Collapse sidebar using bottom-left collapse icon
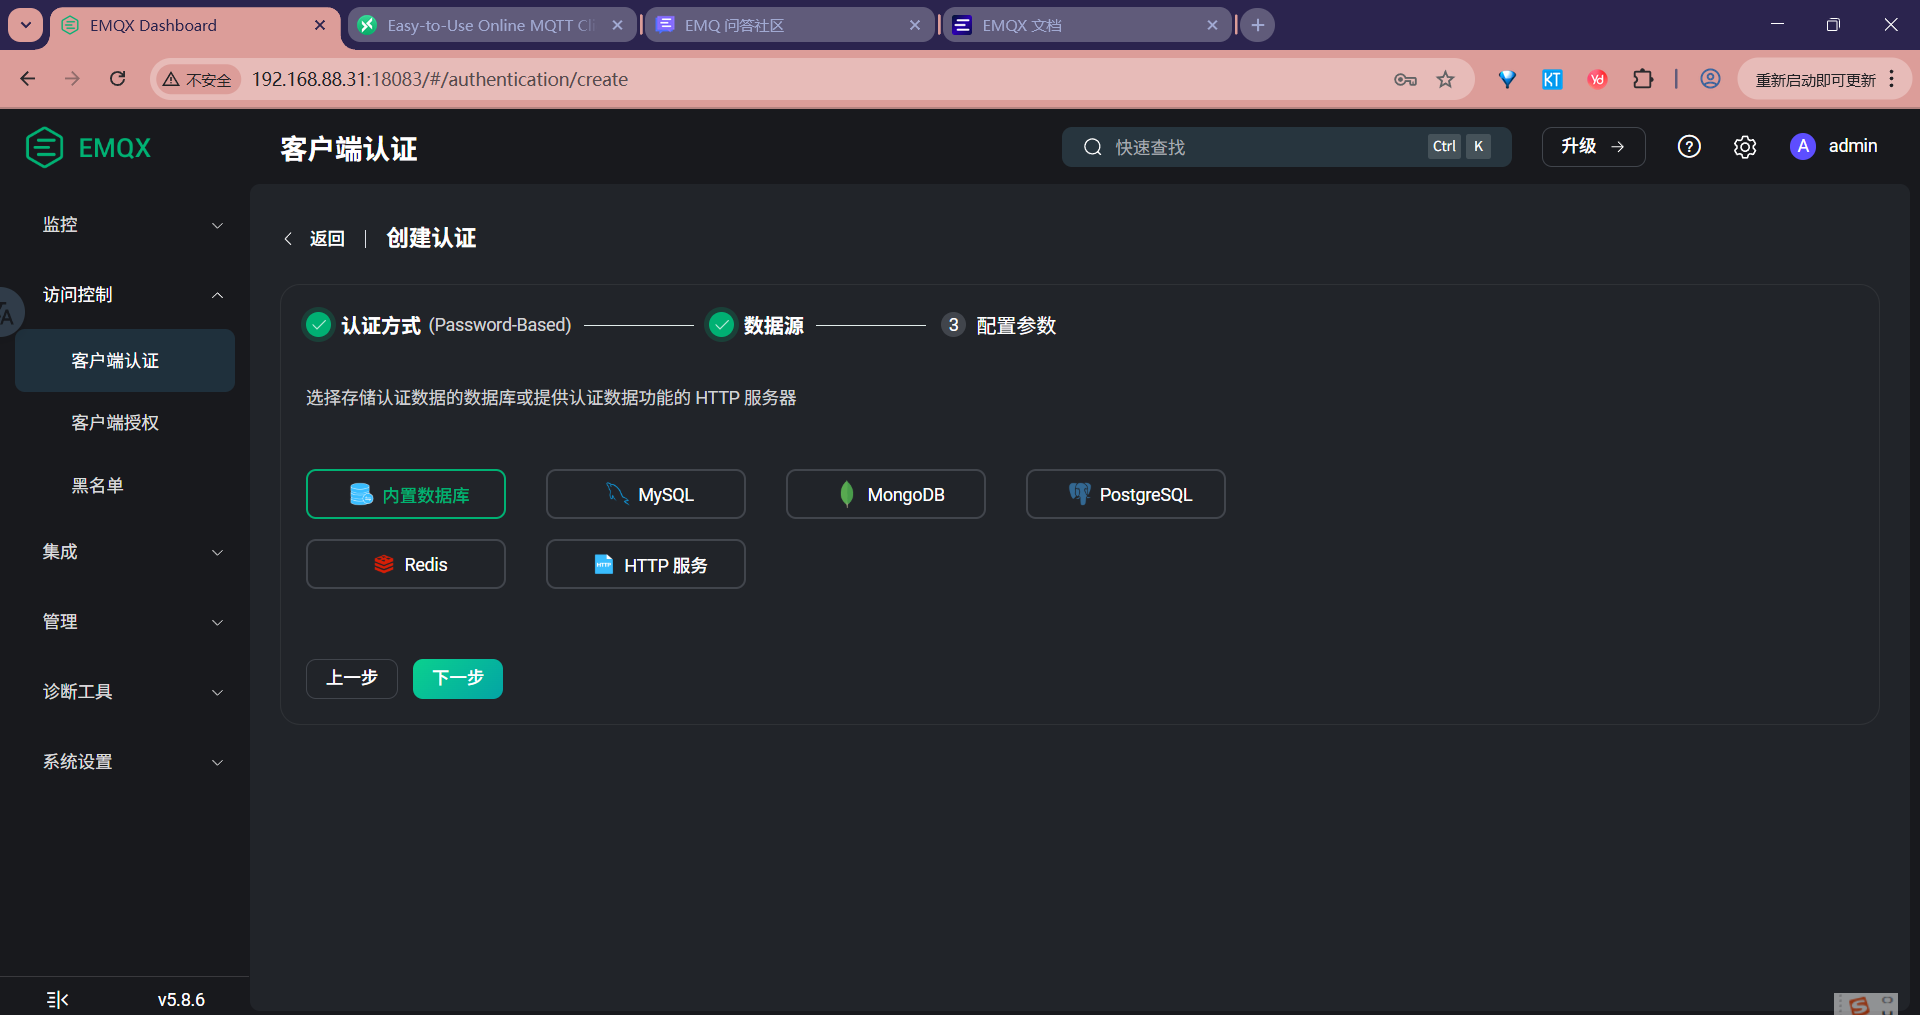 point(57,999)
